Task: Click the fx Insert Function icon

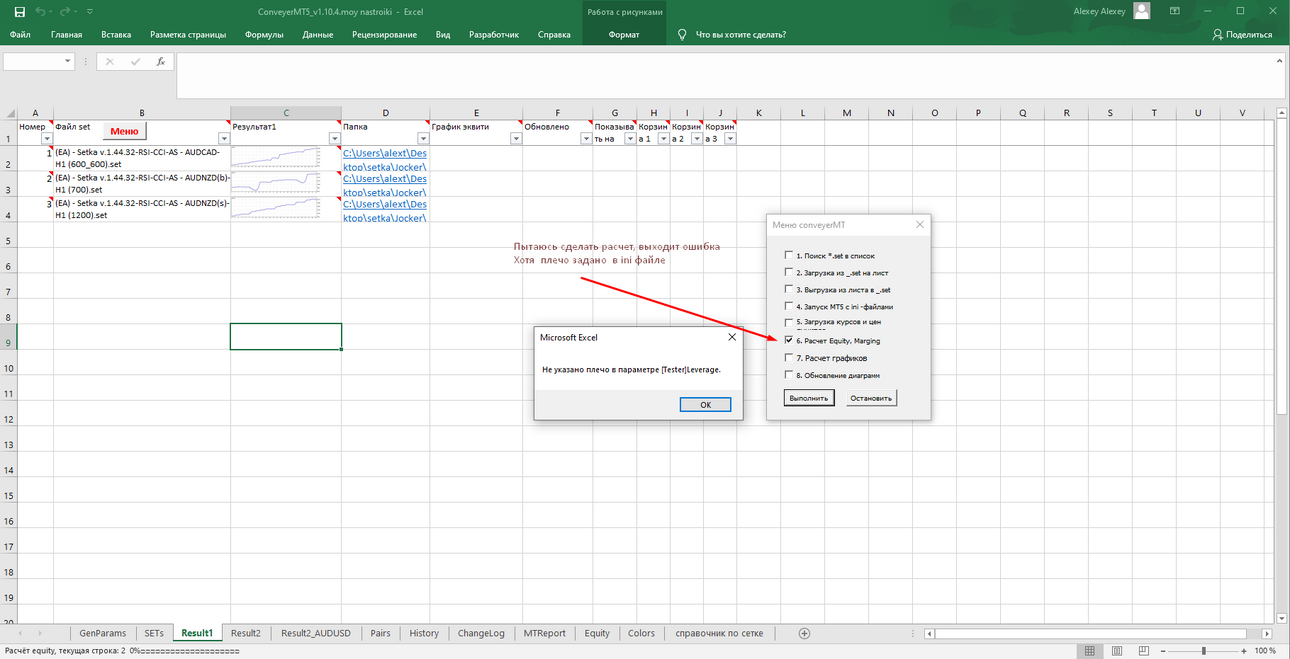Action: coord(160,61)
